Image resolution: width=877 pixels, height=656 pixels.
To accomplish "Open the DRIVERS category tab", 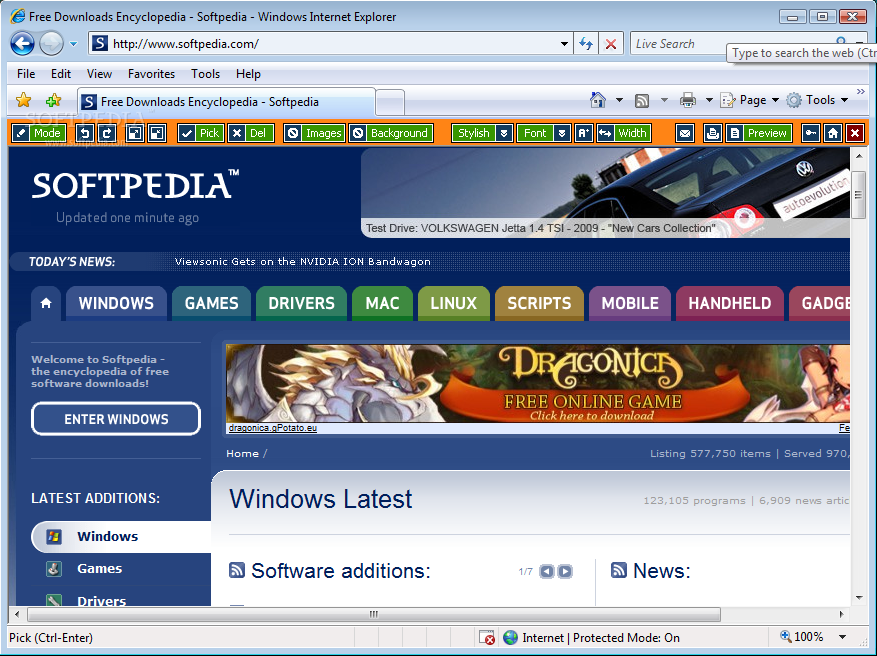I will (x=301, y=303).
